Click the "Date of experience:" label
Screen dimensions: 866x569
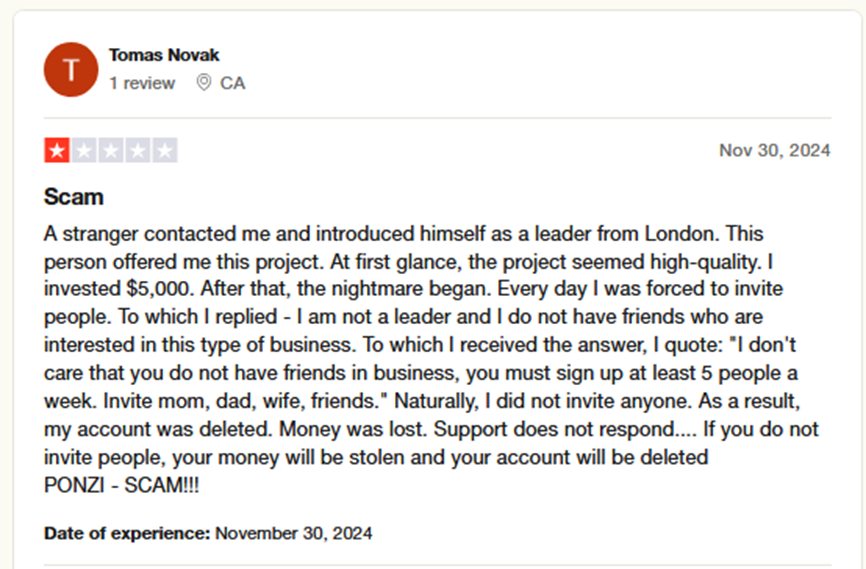[x=127, y=533]
